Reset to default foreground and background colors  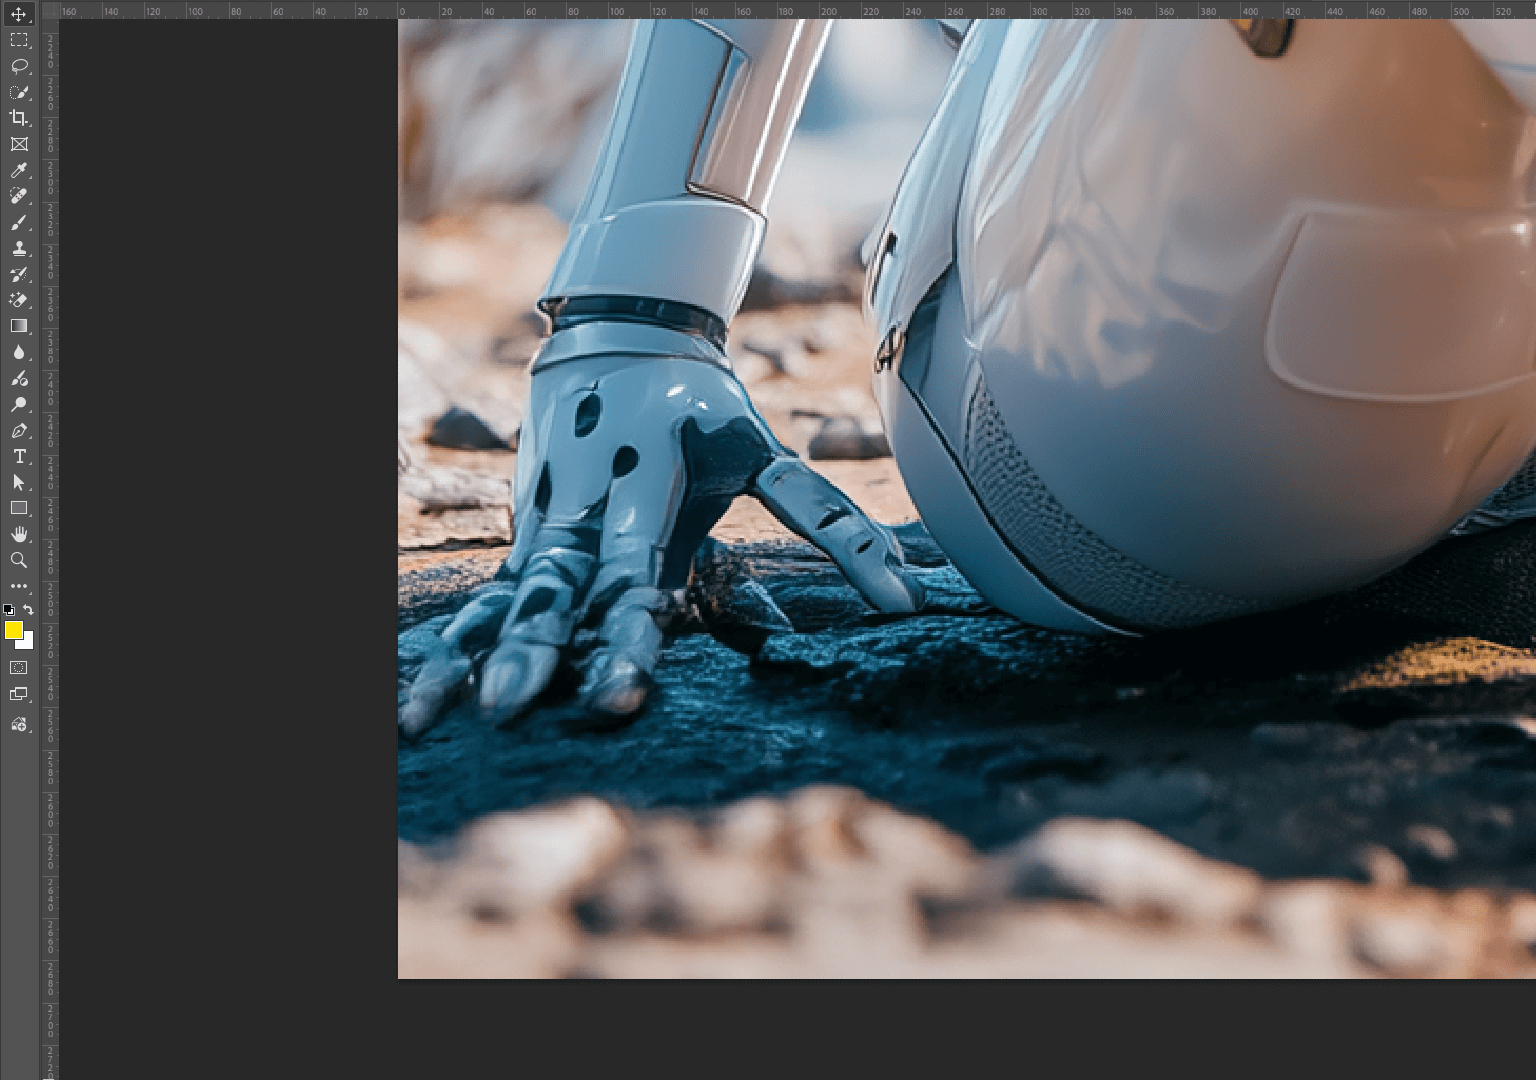[x=8, y=608]
